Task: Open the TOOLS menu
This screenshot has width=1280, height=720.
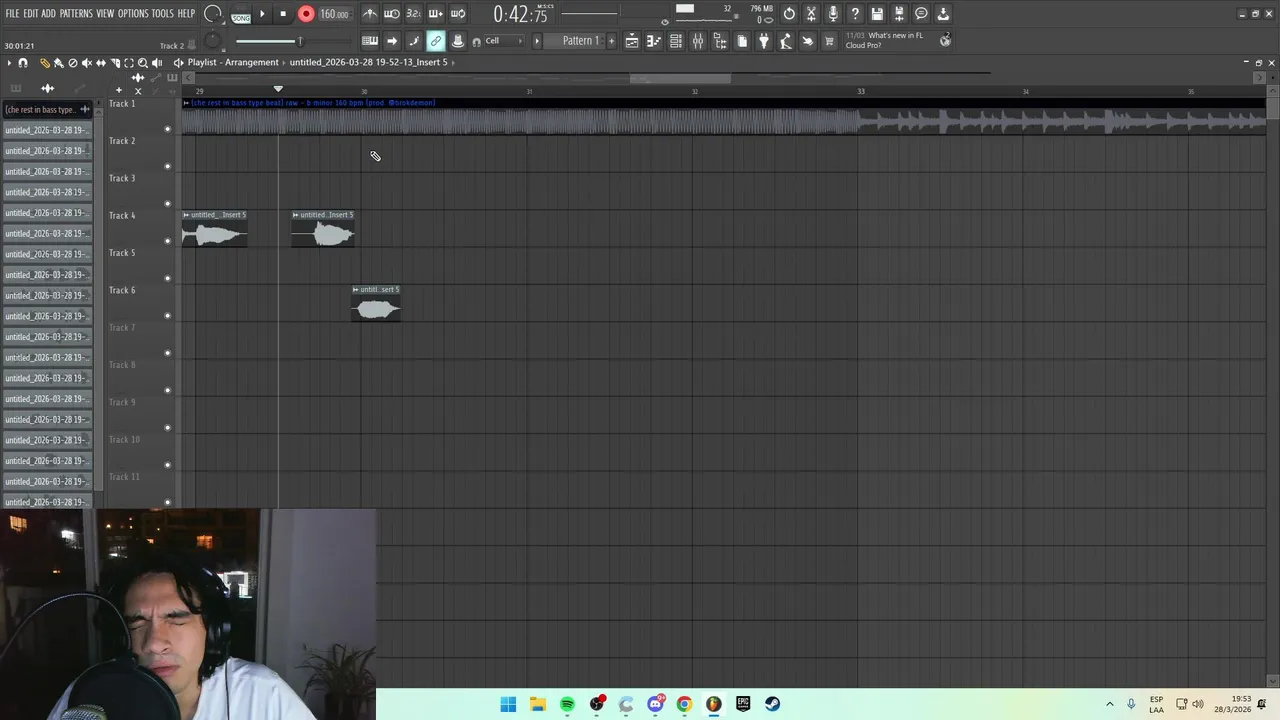Action: coord(163,14)
